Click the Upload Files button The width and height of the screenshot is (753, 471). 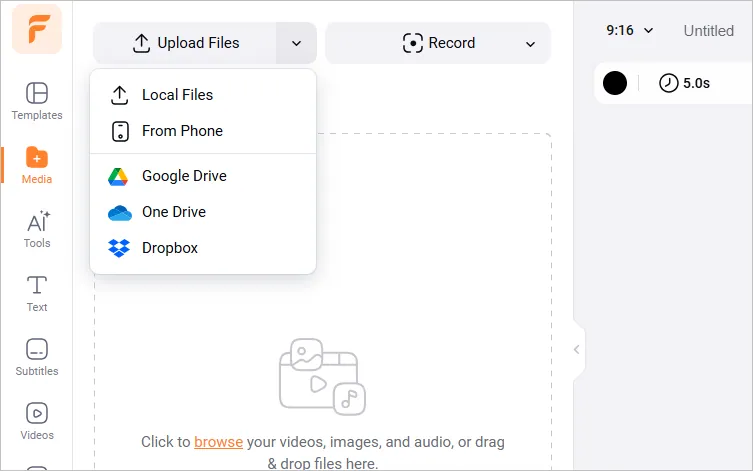point(185,43)
